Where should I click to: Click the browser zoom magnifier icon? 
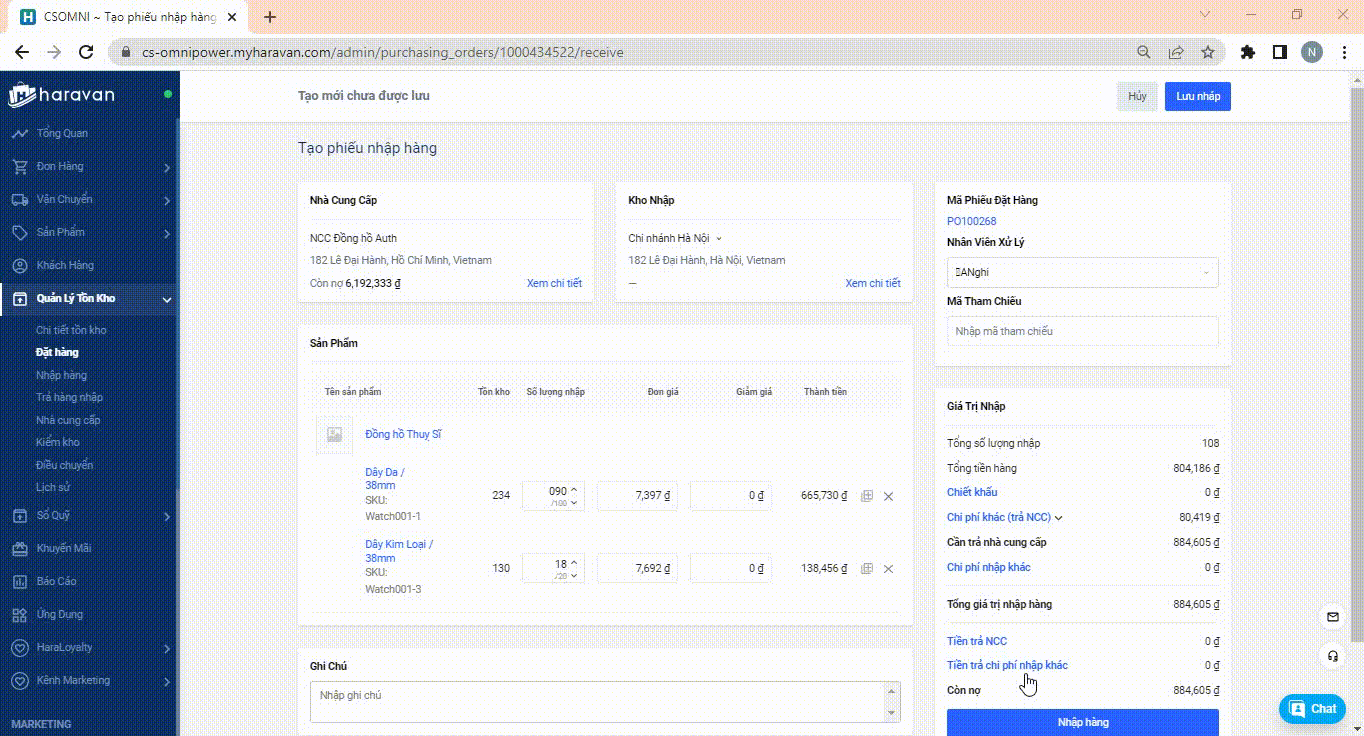[x=1144, y=52]
